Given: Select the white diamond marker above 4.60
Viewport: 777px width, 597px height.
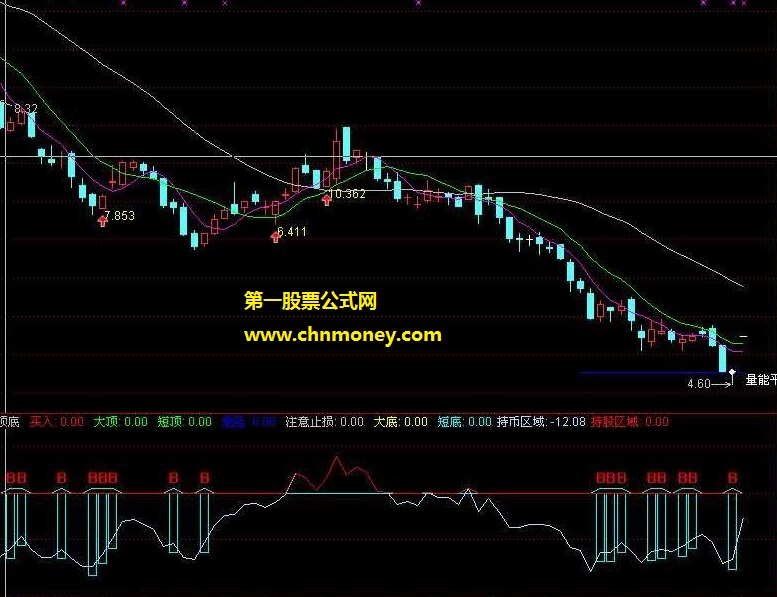Looking at the screenshot, I should 732,372.
